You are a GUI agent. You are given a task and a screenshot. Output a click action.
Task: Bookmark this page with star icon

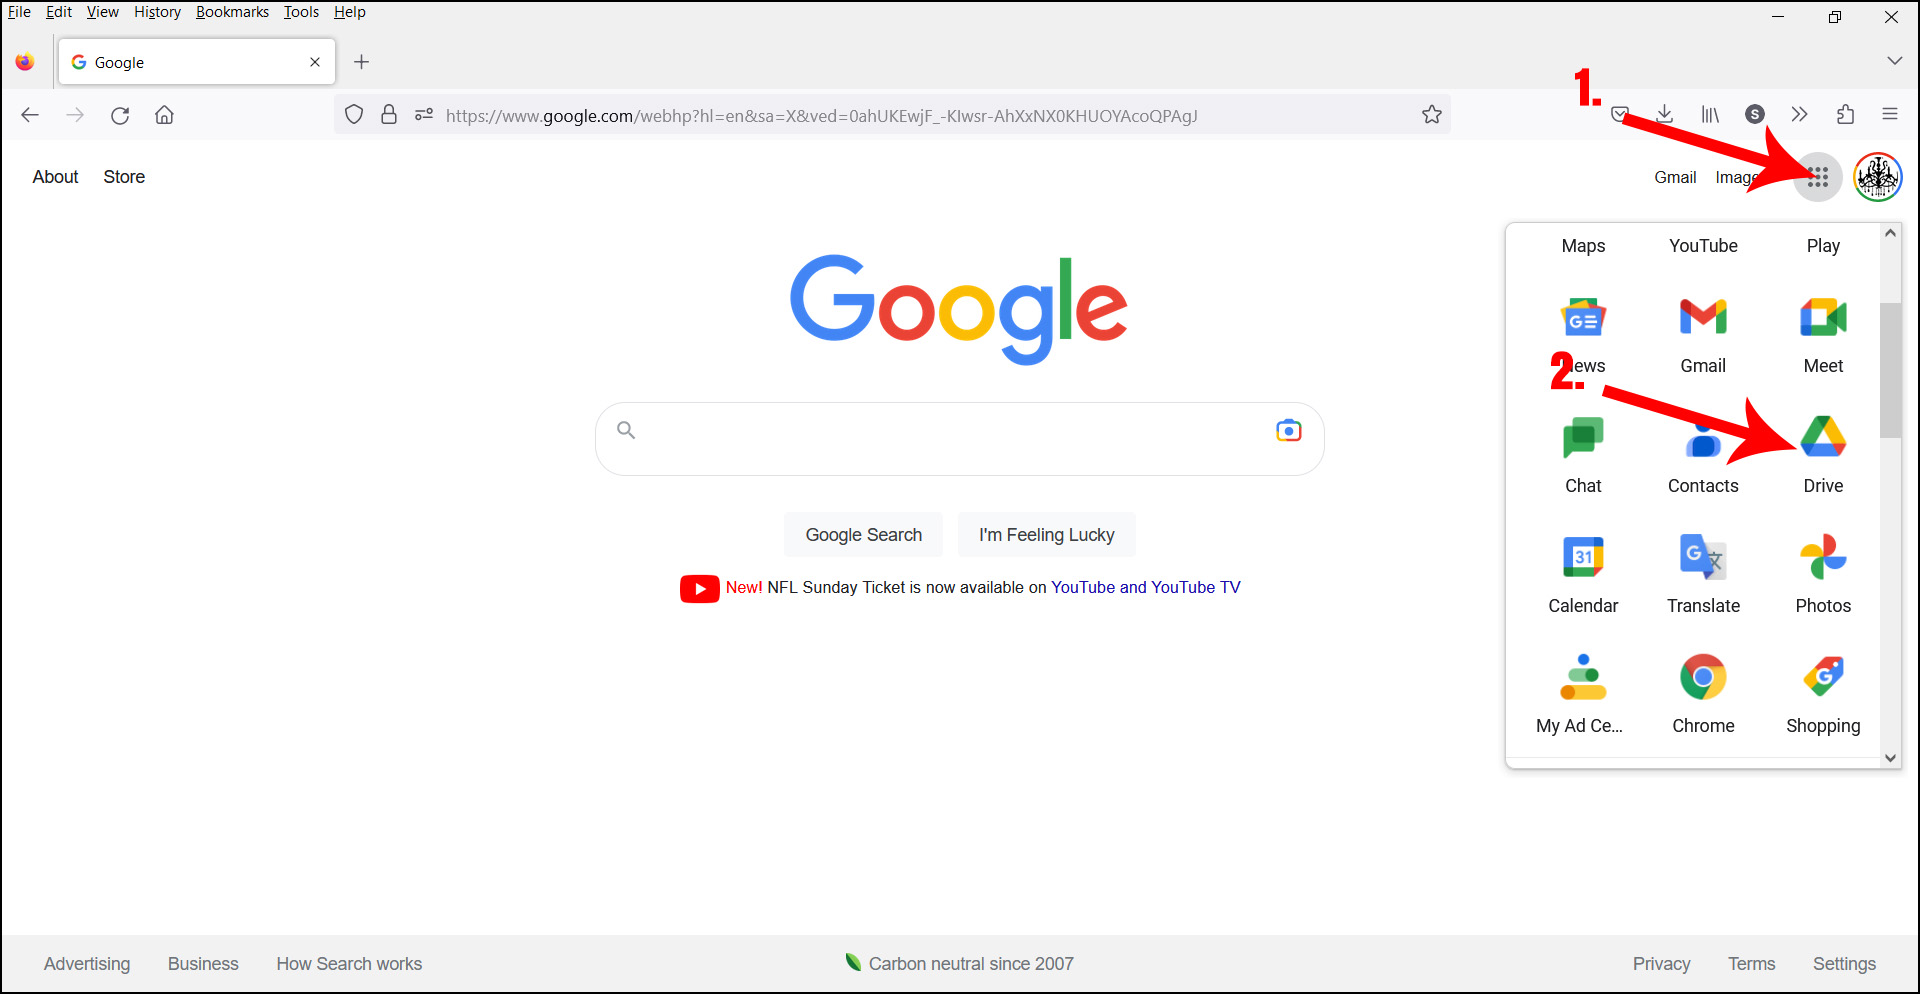tap(1432, 115)
